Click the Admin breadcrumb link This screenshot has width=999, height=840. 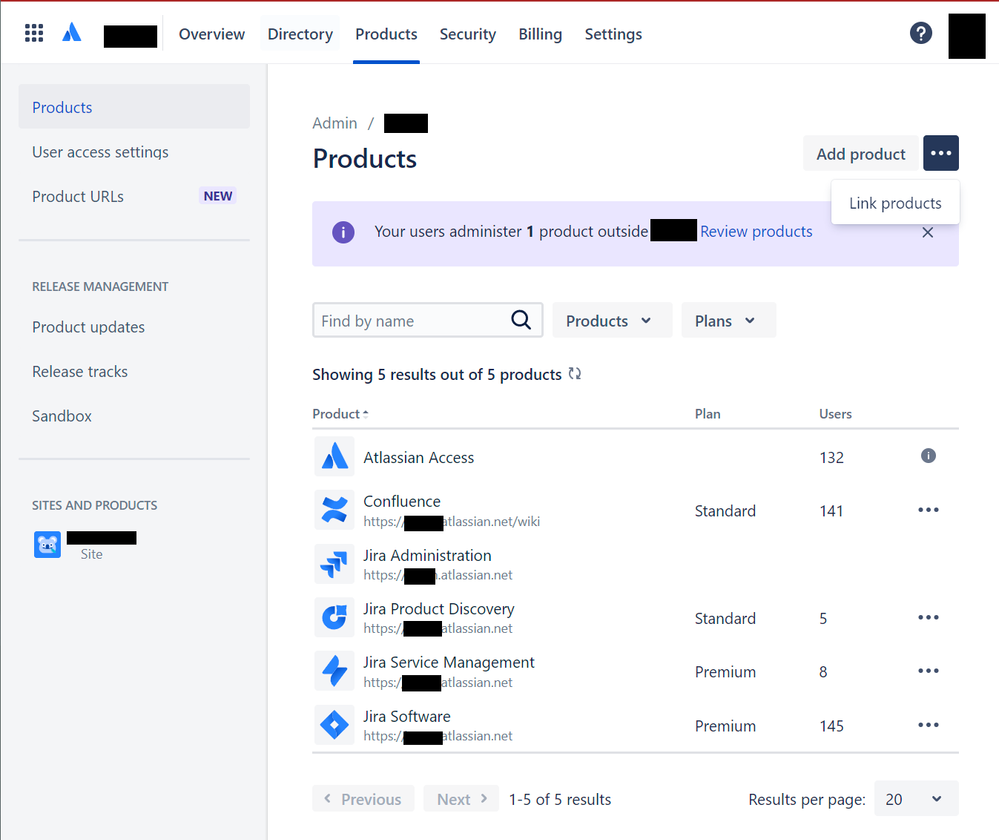pyautogui.click(x=334, y=123)
